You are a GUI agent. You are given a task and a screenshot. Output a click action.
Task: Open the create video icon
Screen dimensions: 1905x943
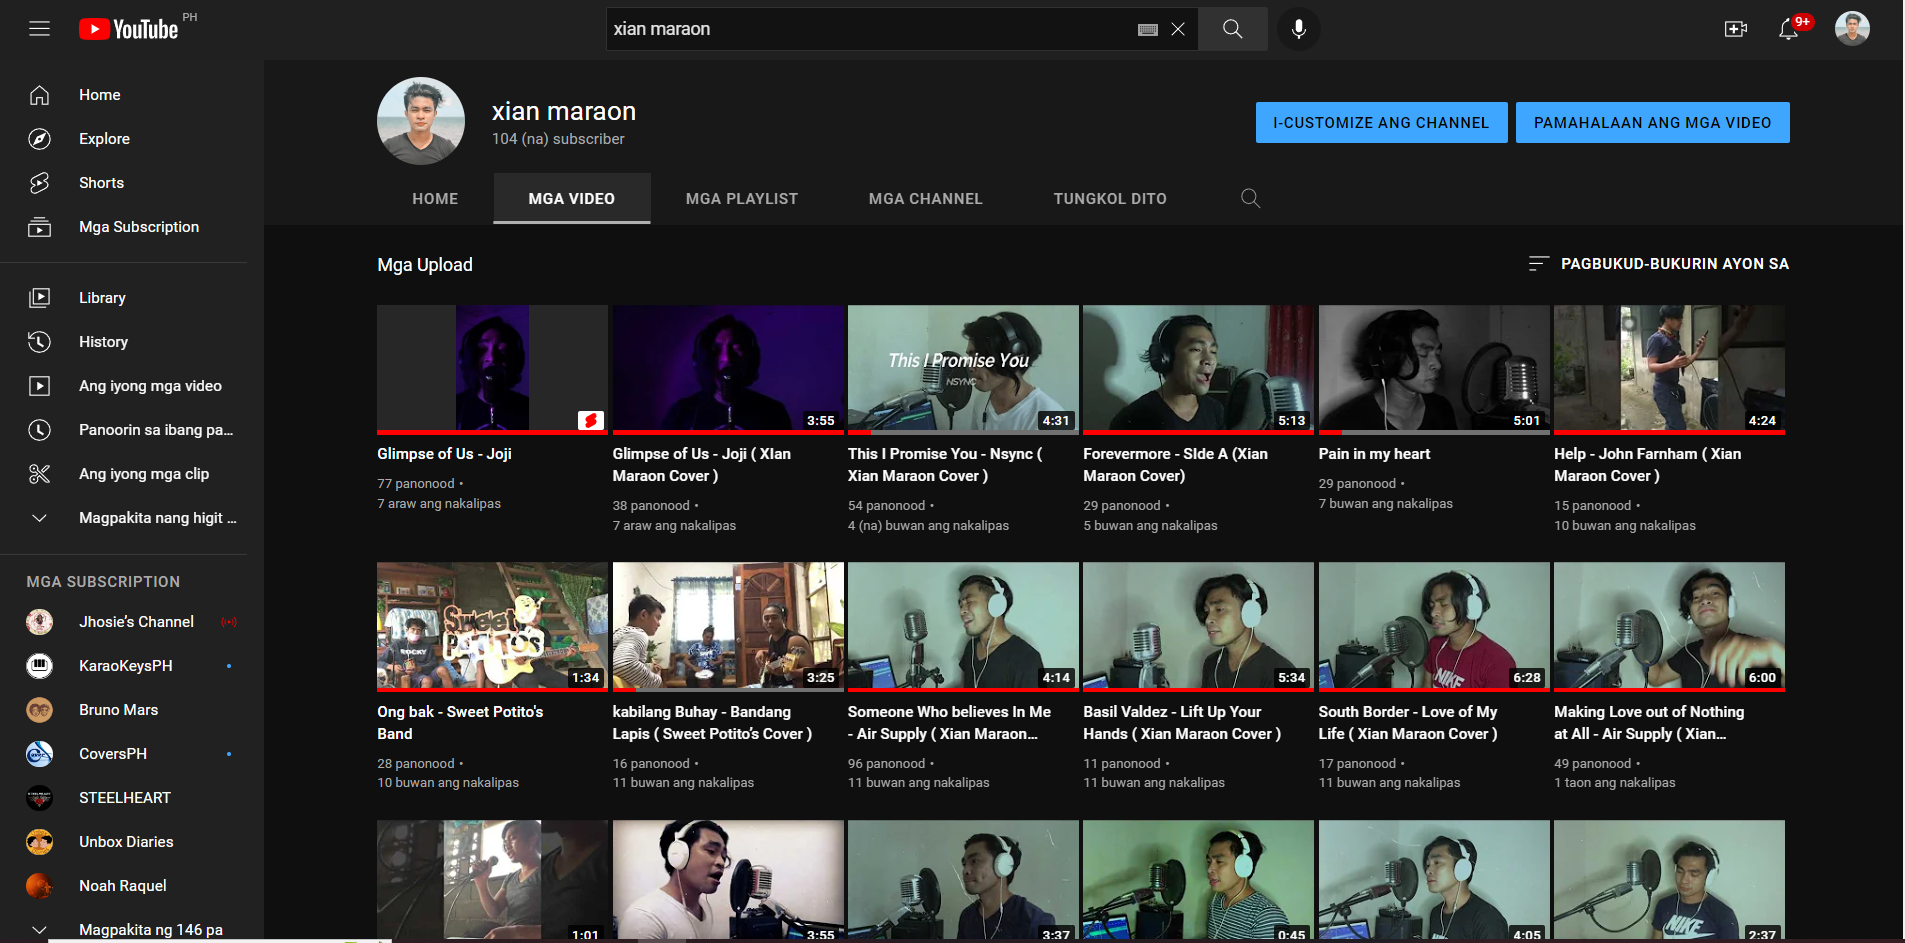(x=1736, y=29)
